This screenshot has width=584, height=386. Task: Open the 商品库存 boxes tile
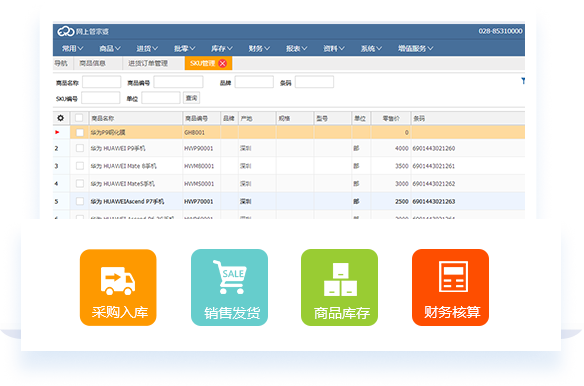(x=339, y=287)
